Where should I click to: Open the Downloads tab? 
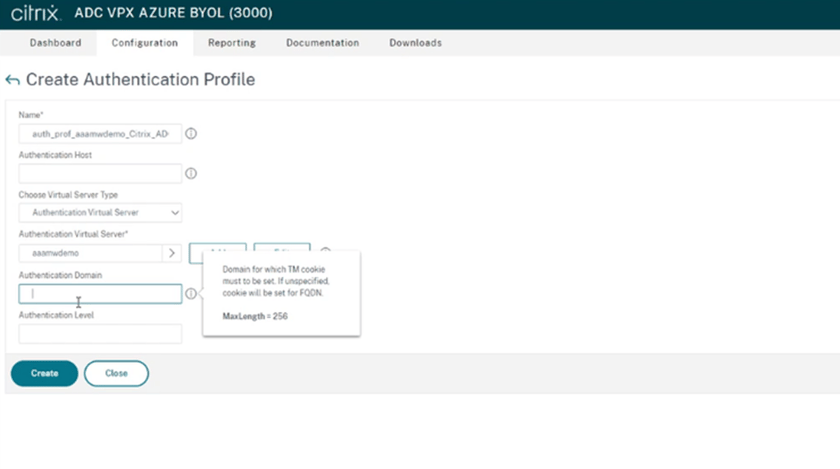pyautogui.click(x=416, y=43)
